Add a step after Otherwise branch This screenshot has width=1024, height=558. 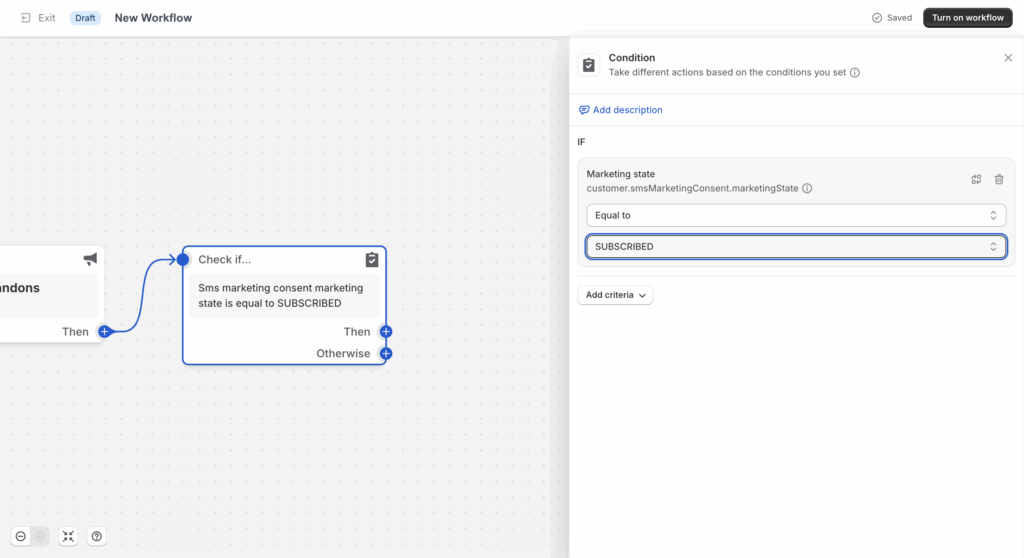point(386,353)
